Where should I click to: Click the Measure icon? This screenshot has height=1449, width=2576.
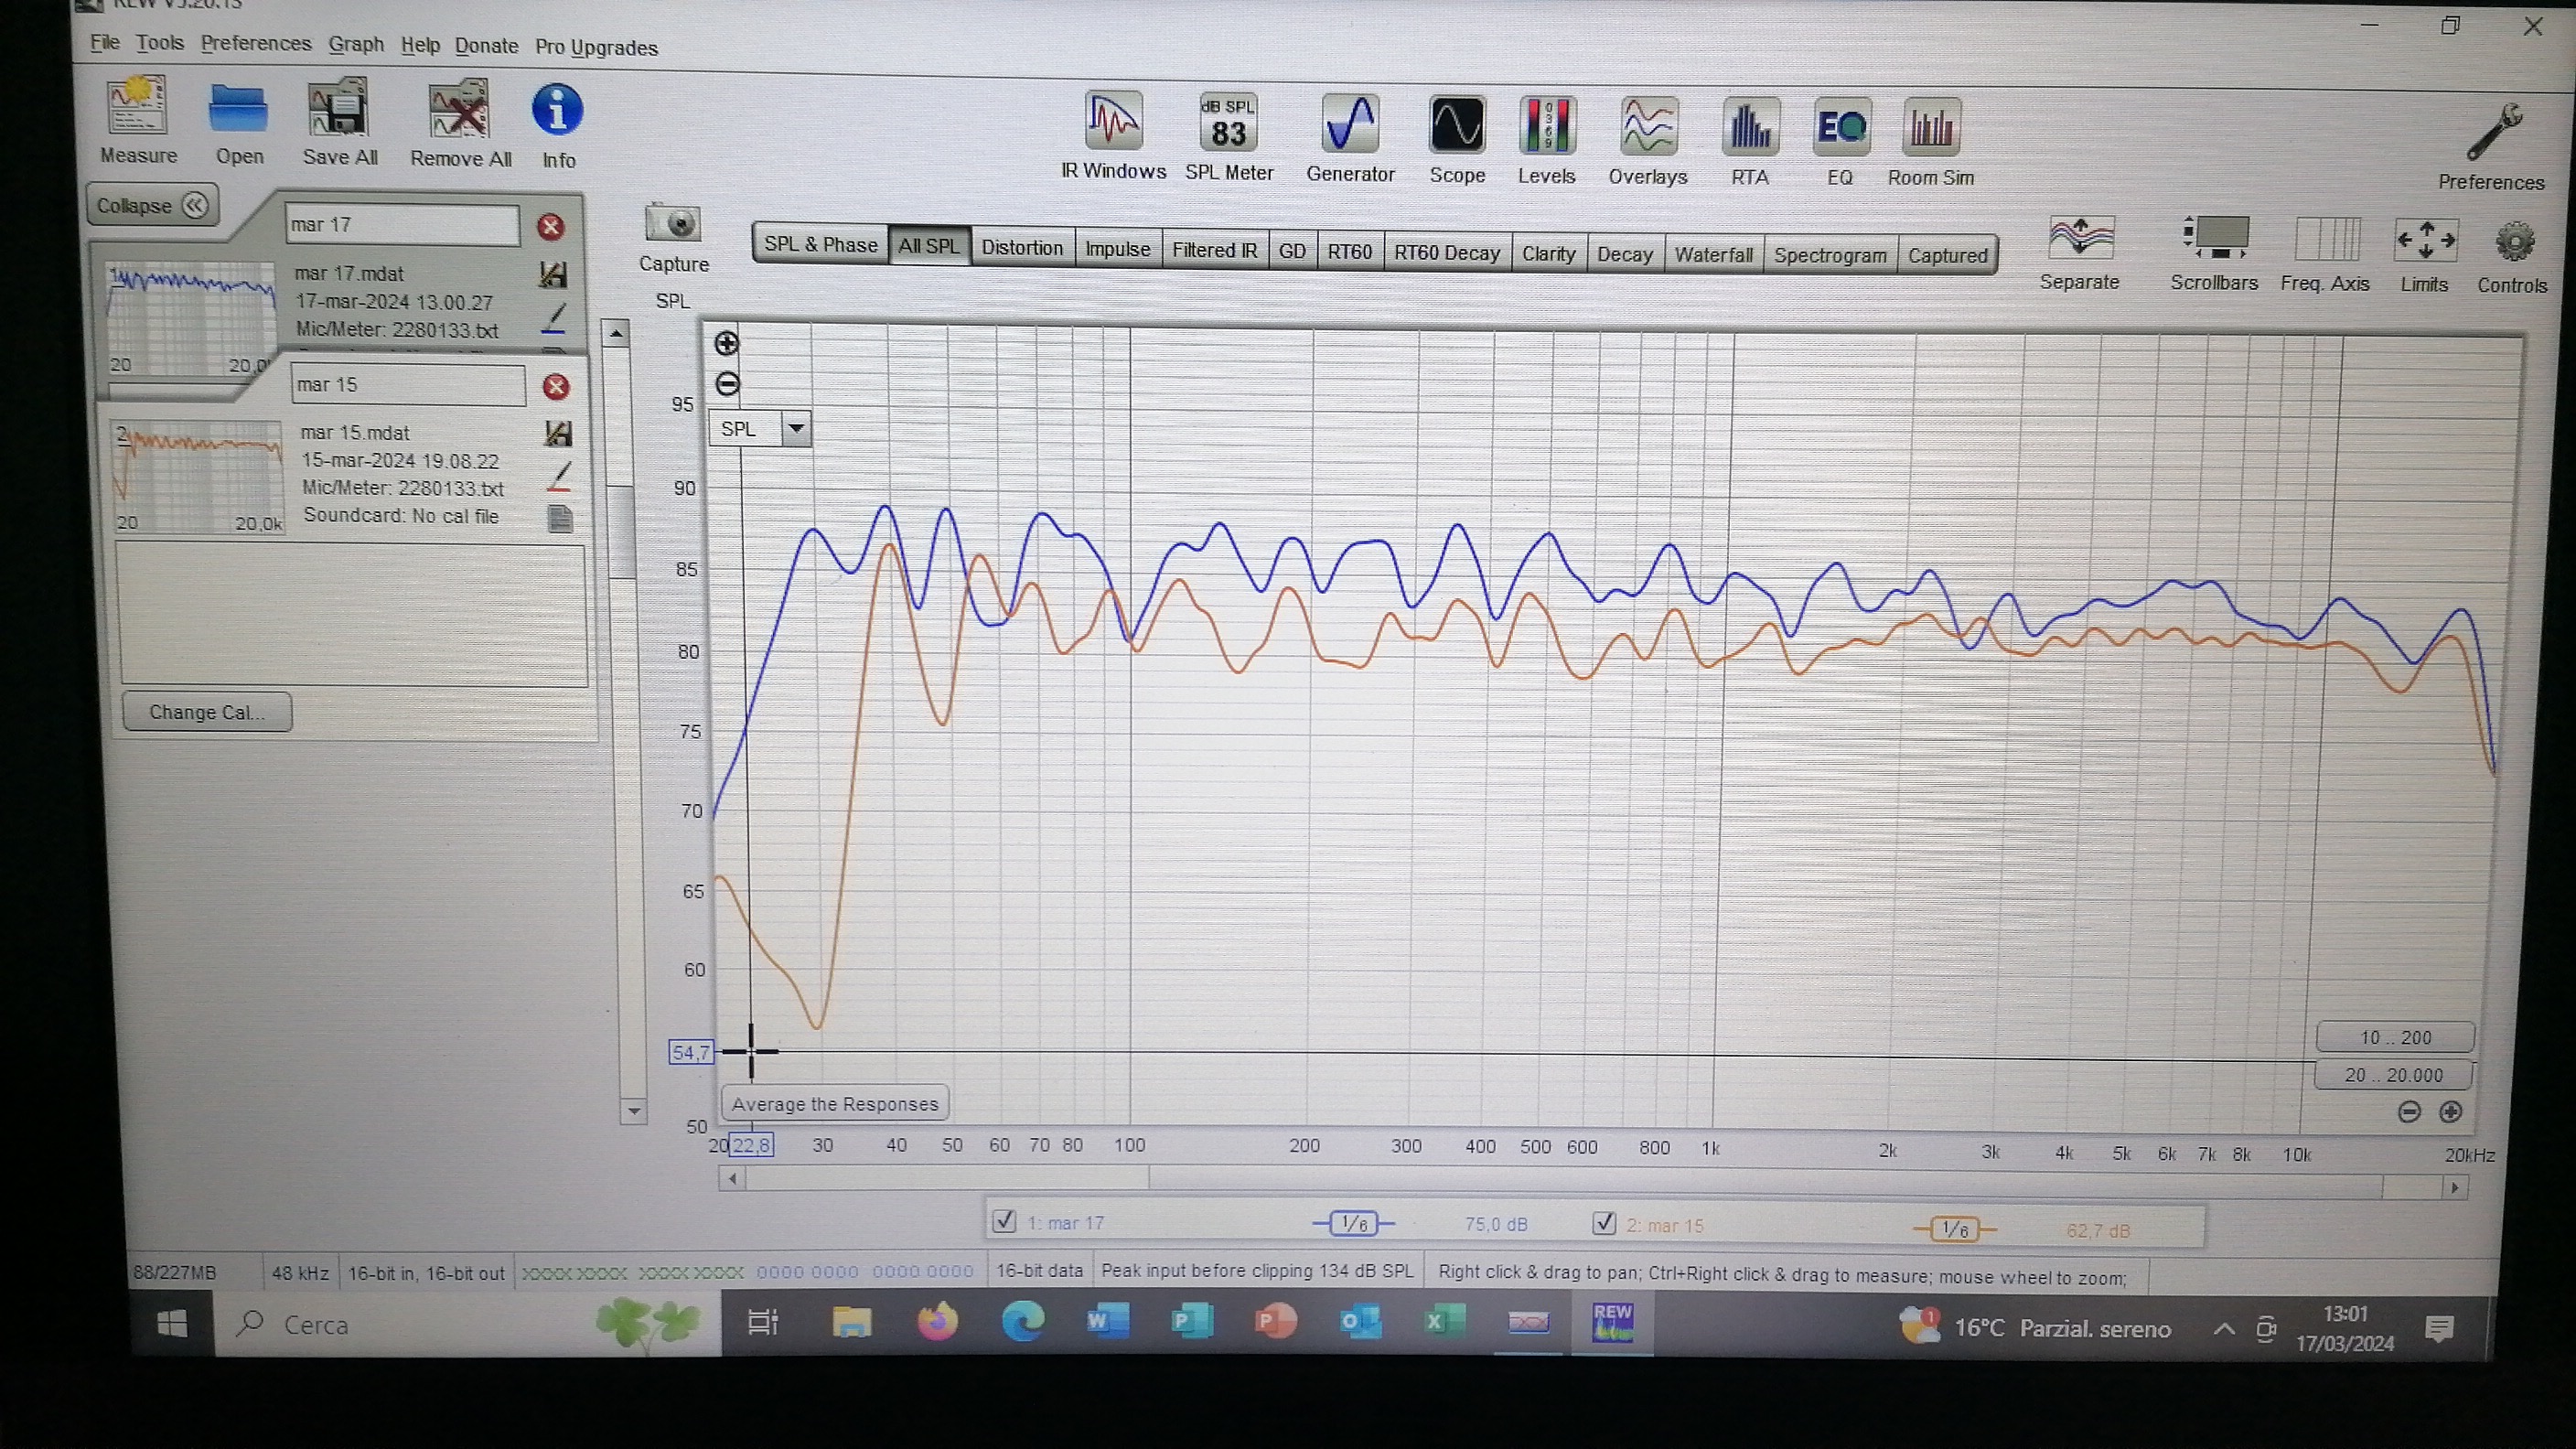pos(138,108)
